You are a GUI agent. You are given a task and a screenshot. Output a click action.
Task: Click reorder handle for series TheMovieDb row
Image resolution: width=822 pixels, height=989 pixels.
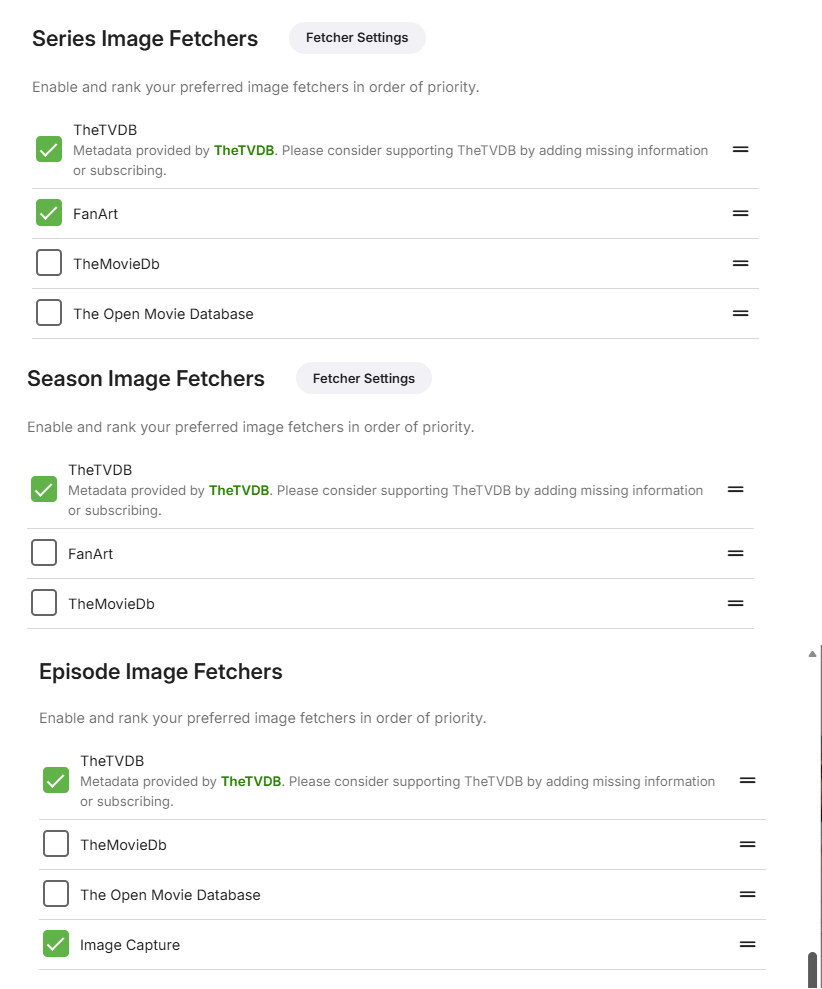[740, 264]
